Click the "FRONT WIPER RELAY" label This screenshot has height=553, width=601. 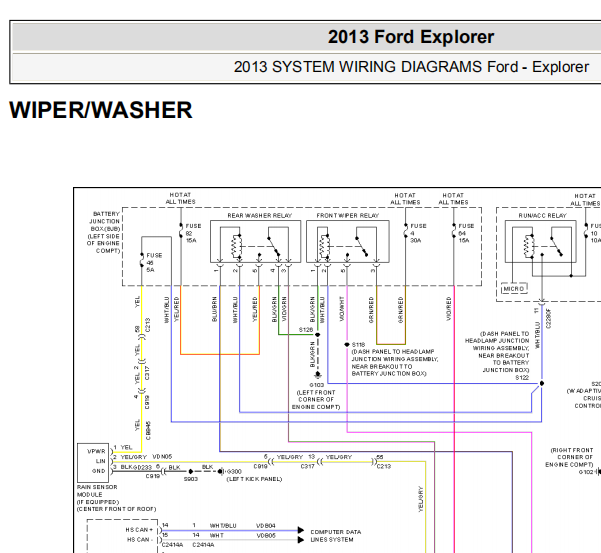coord(347,216)
